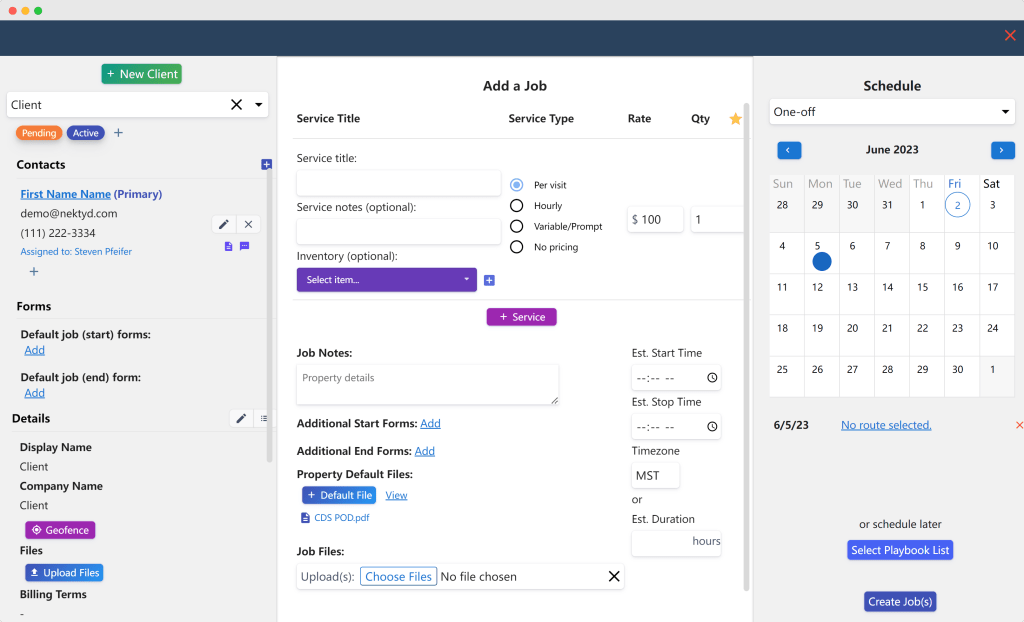Click the Active status tag
The width and height of the screenshot is (1024, 622).
[x=86, y=133]
